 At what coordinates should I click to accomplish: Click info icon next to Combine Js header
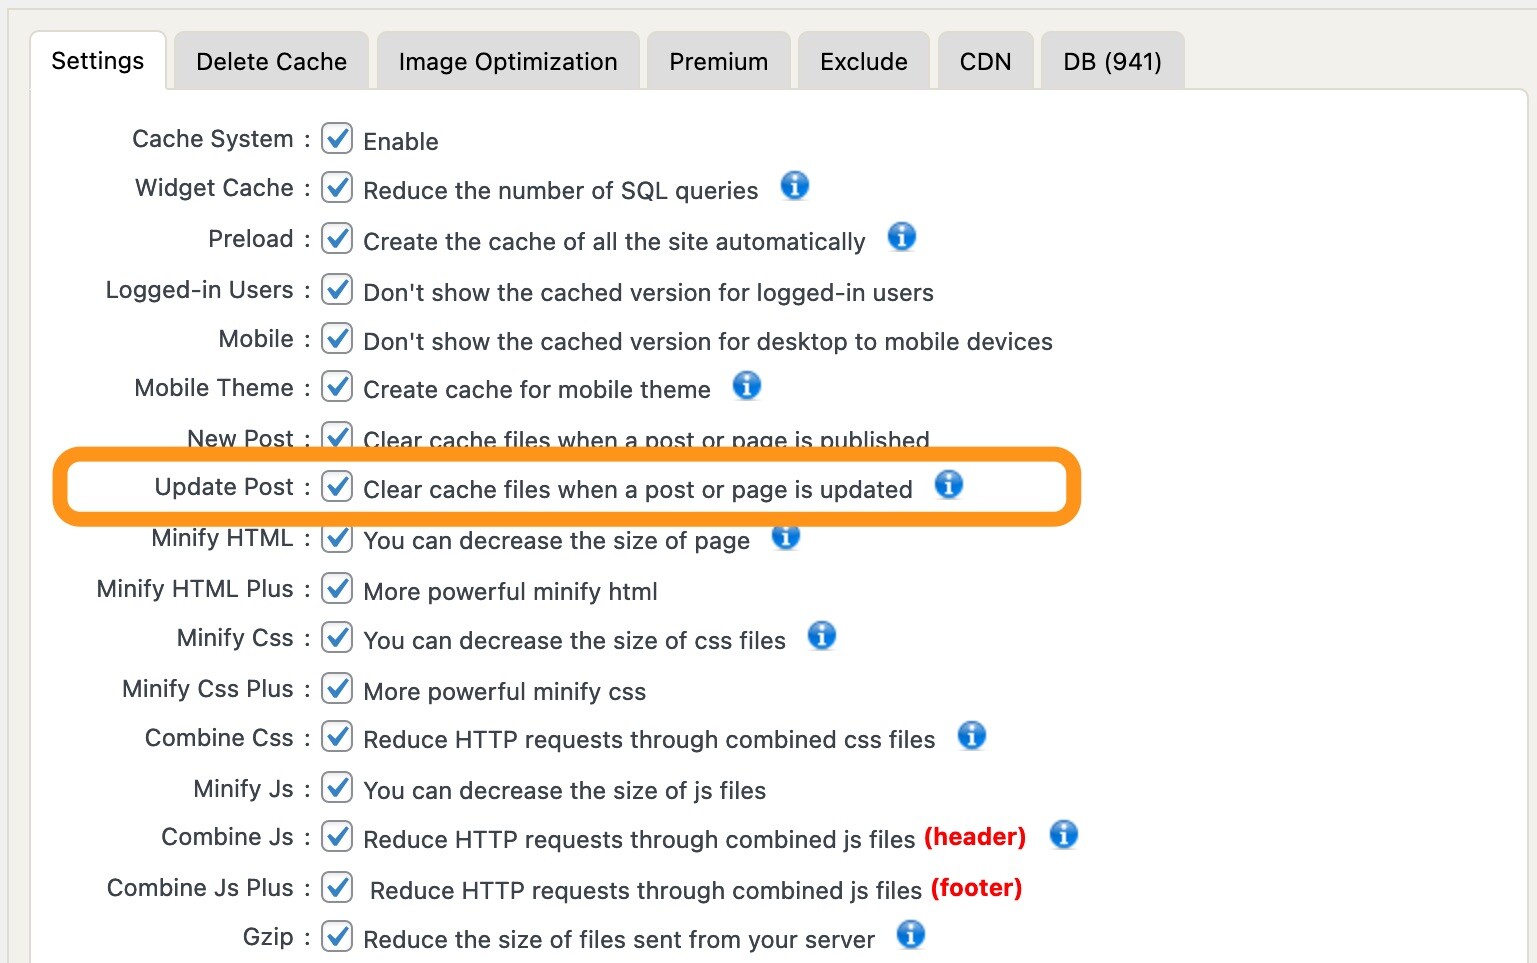coord(1063,835)
